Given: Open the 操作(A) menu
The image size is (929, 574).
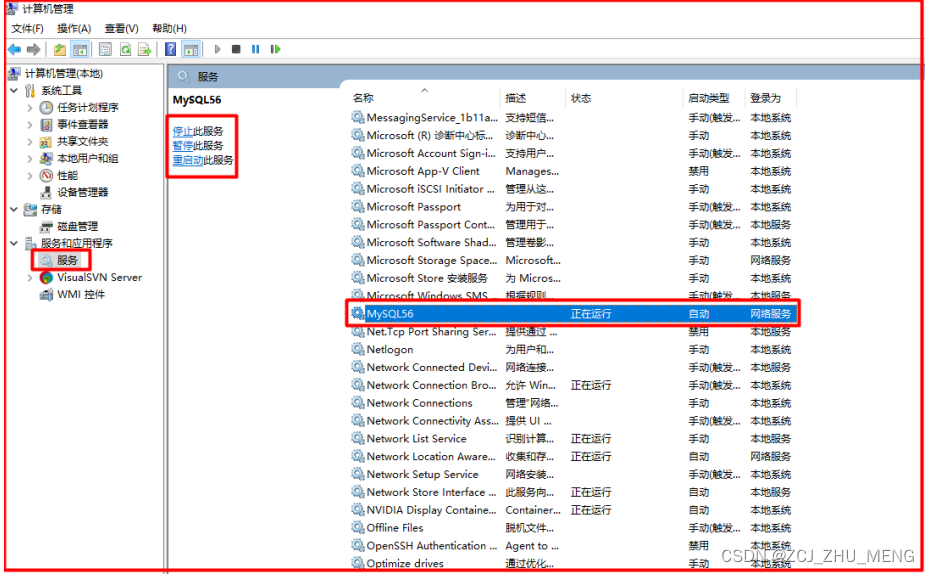Looking at the screenshot, I should click(74, 28).
